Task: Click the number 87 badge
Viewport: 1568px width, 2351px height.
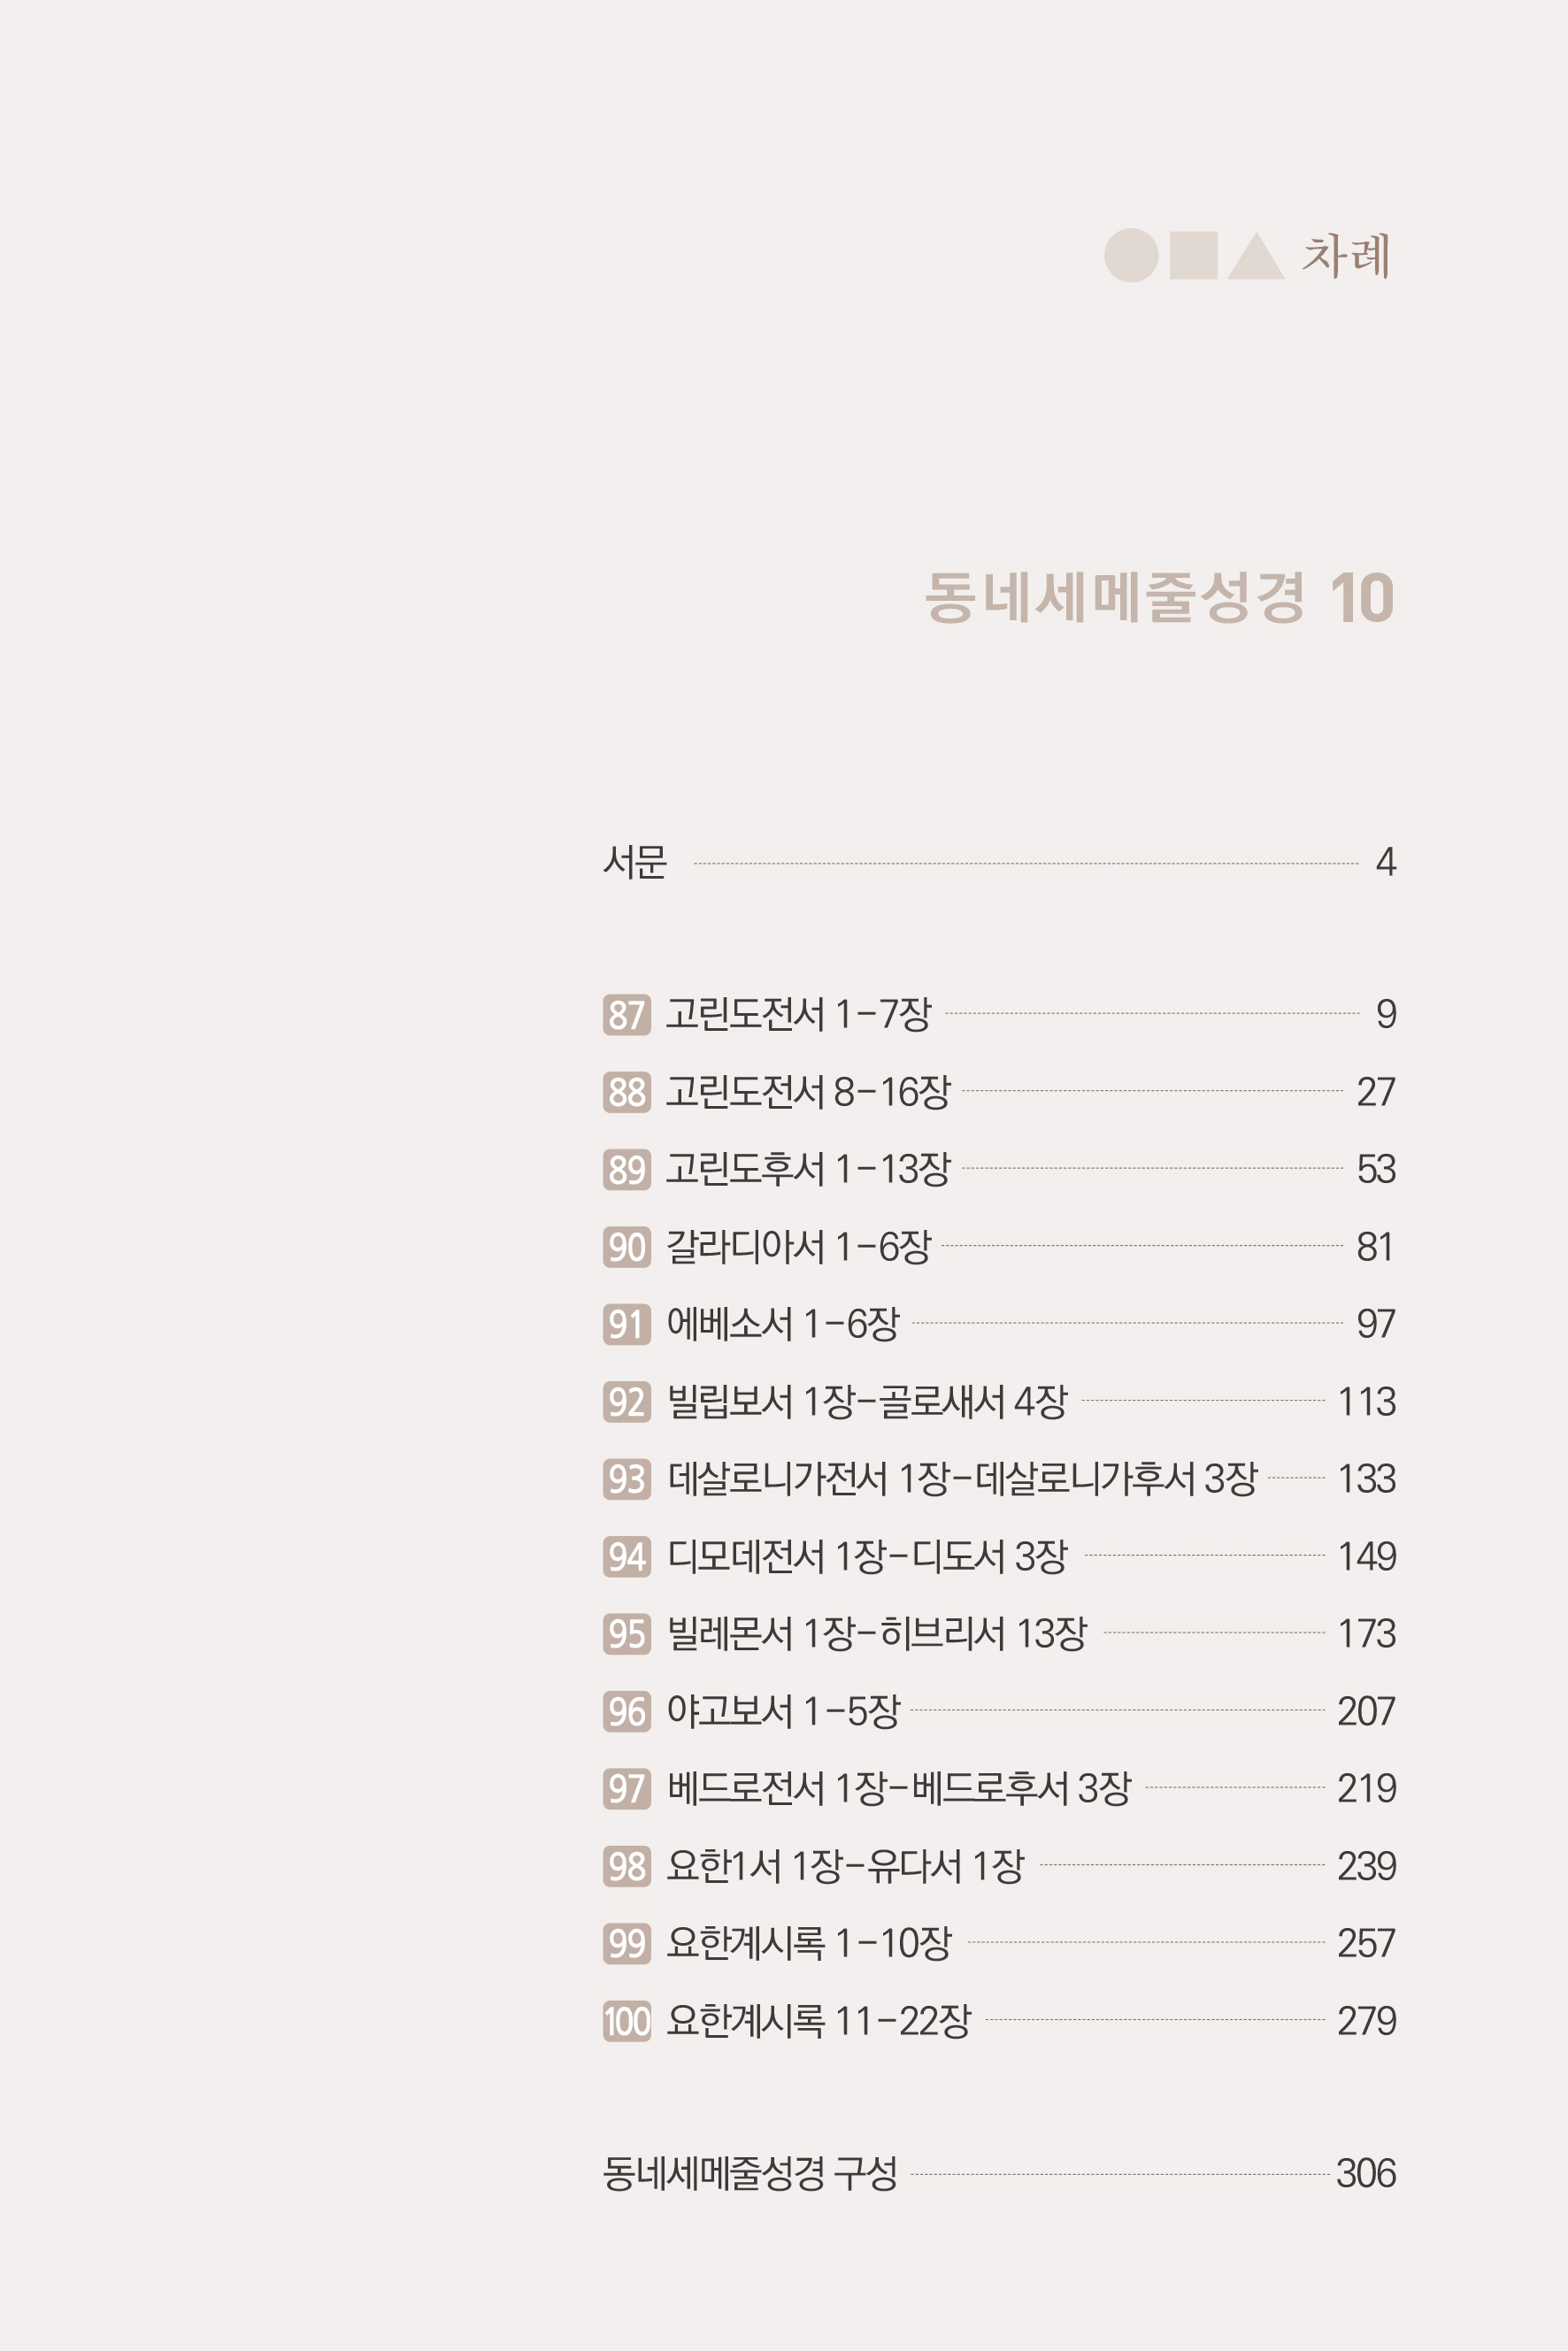Action: point(627,1014)
